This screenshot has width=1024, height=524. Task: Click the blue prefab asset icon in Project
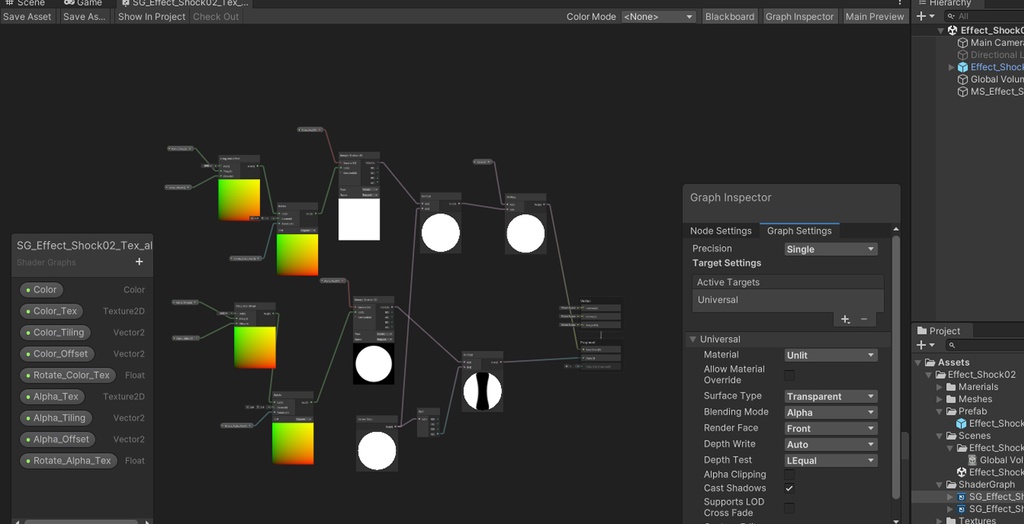click(x=961, y=423)
